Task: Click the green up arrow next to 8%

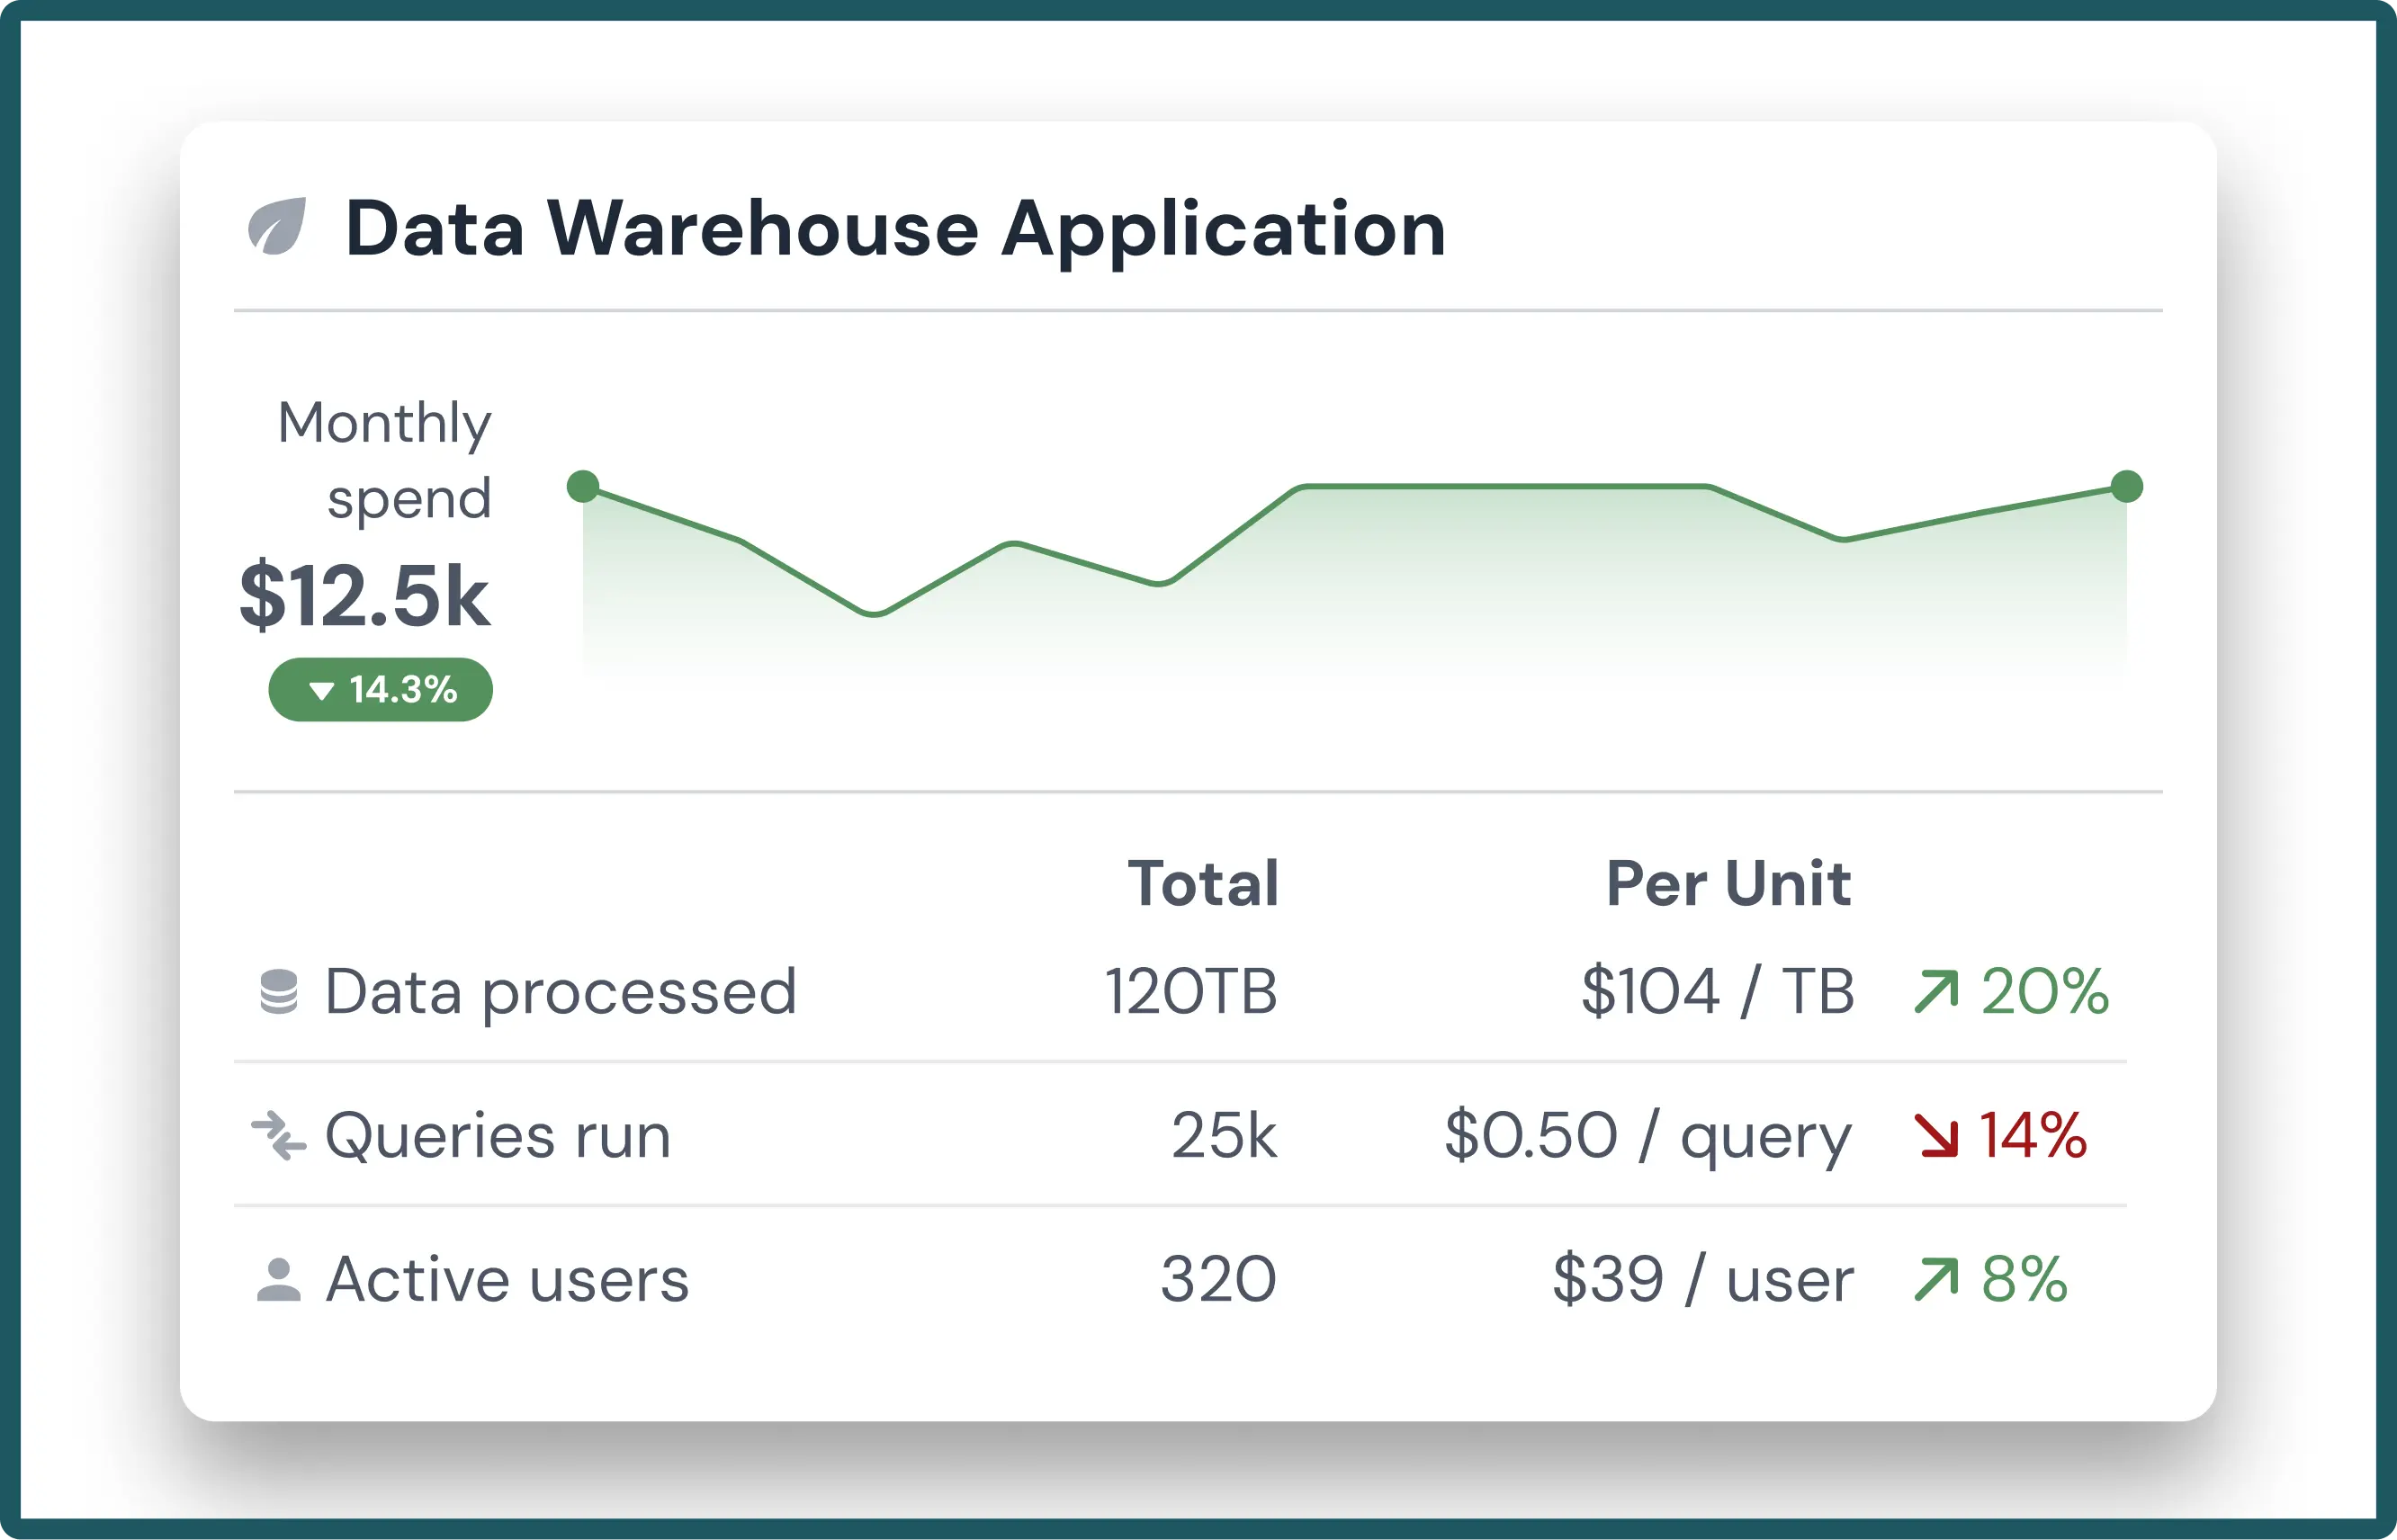Action: [x=1936, y=1280]
